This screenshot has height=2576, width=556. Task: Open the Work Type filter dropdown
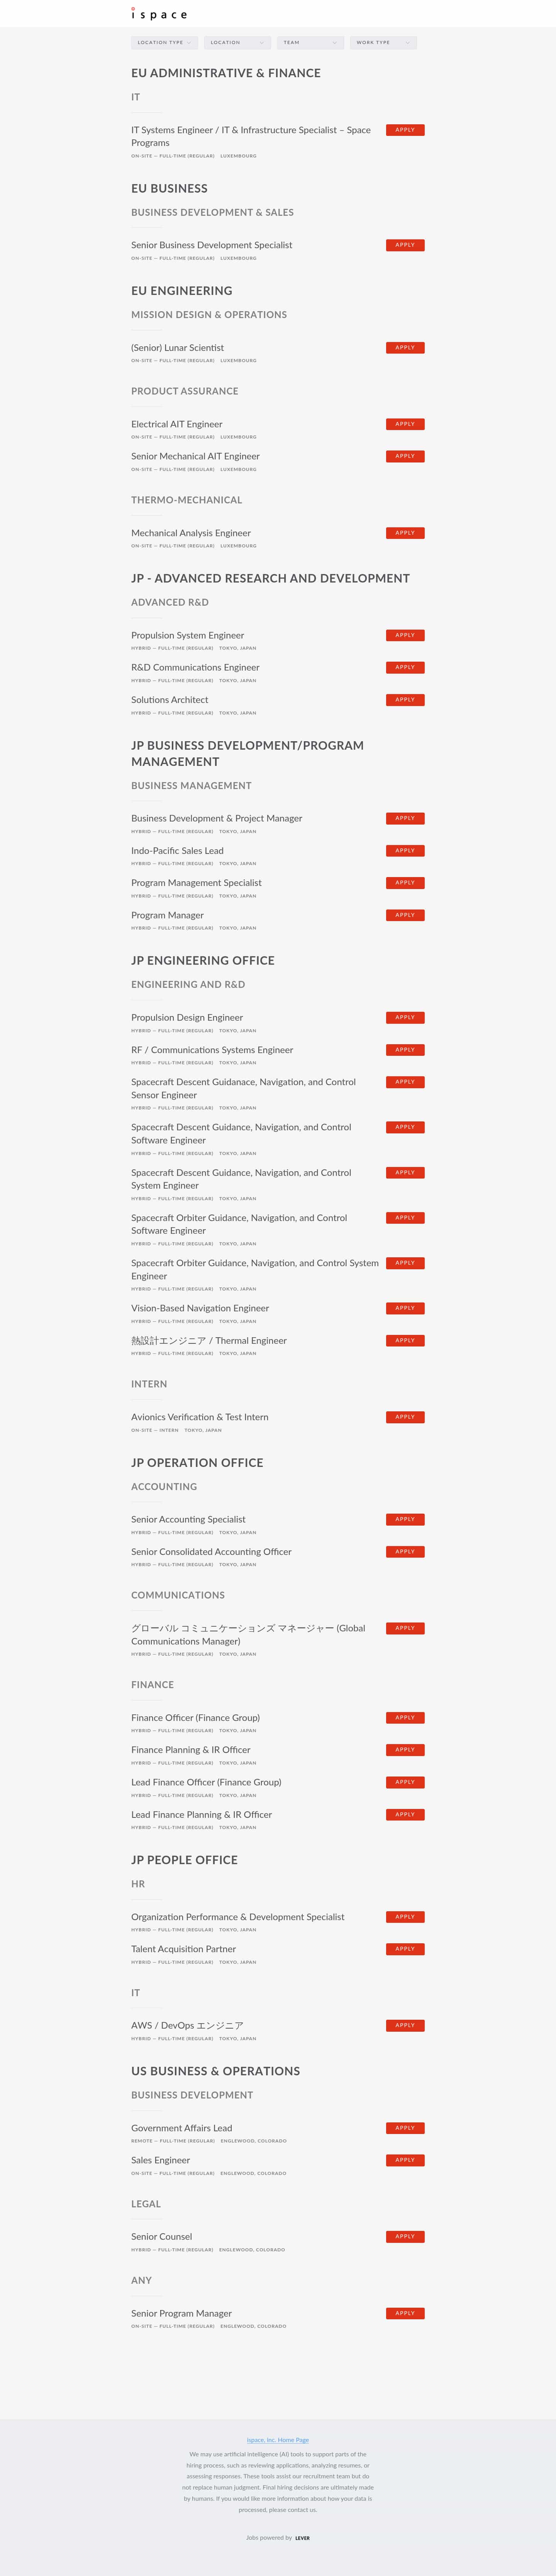coord(383,42)
